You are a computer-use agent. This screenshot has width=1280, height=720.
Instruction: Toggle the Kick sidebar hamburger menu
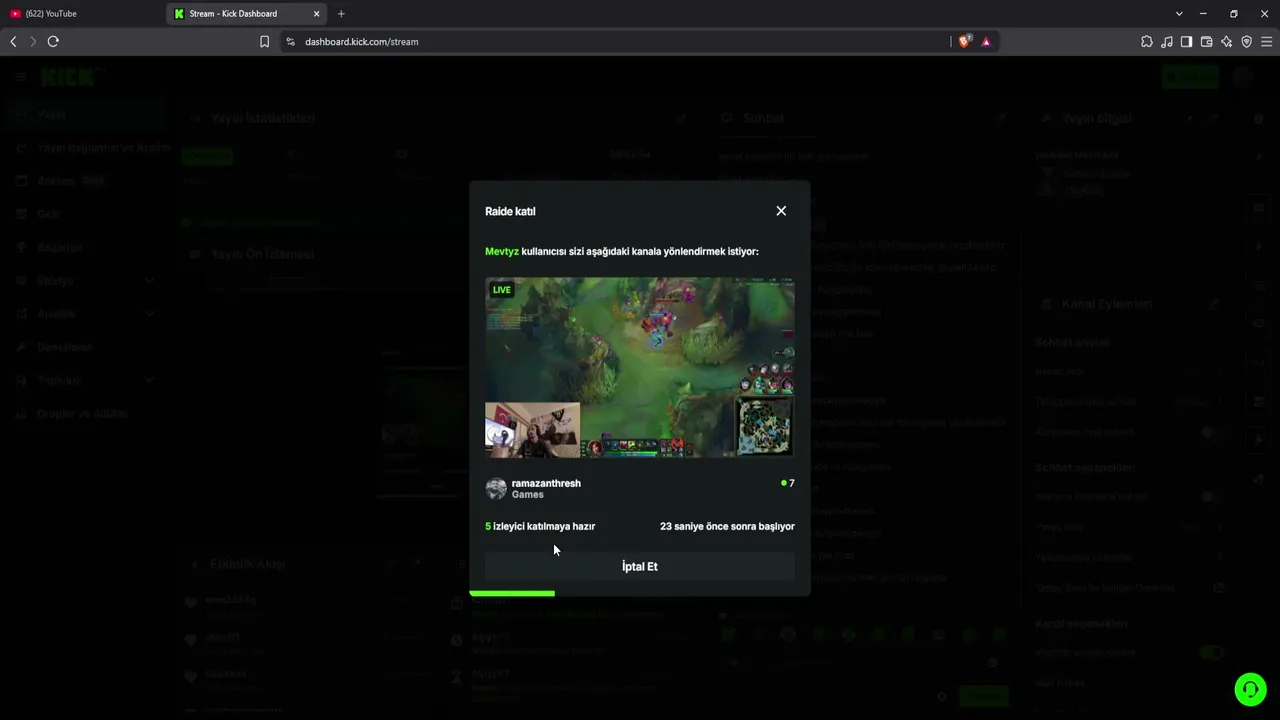pos(21,76)
